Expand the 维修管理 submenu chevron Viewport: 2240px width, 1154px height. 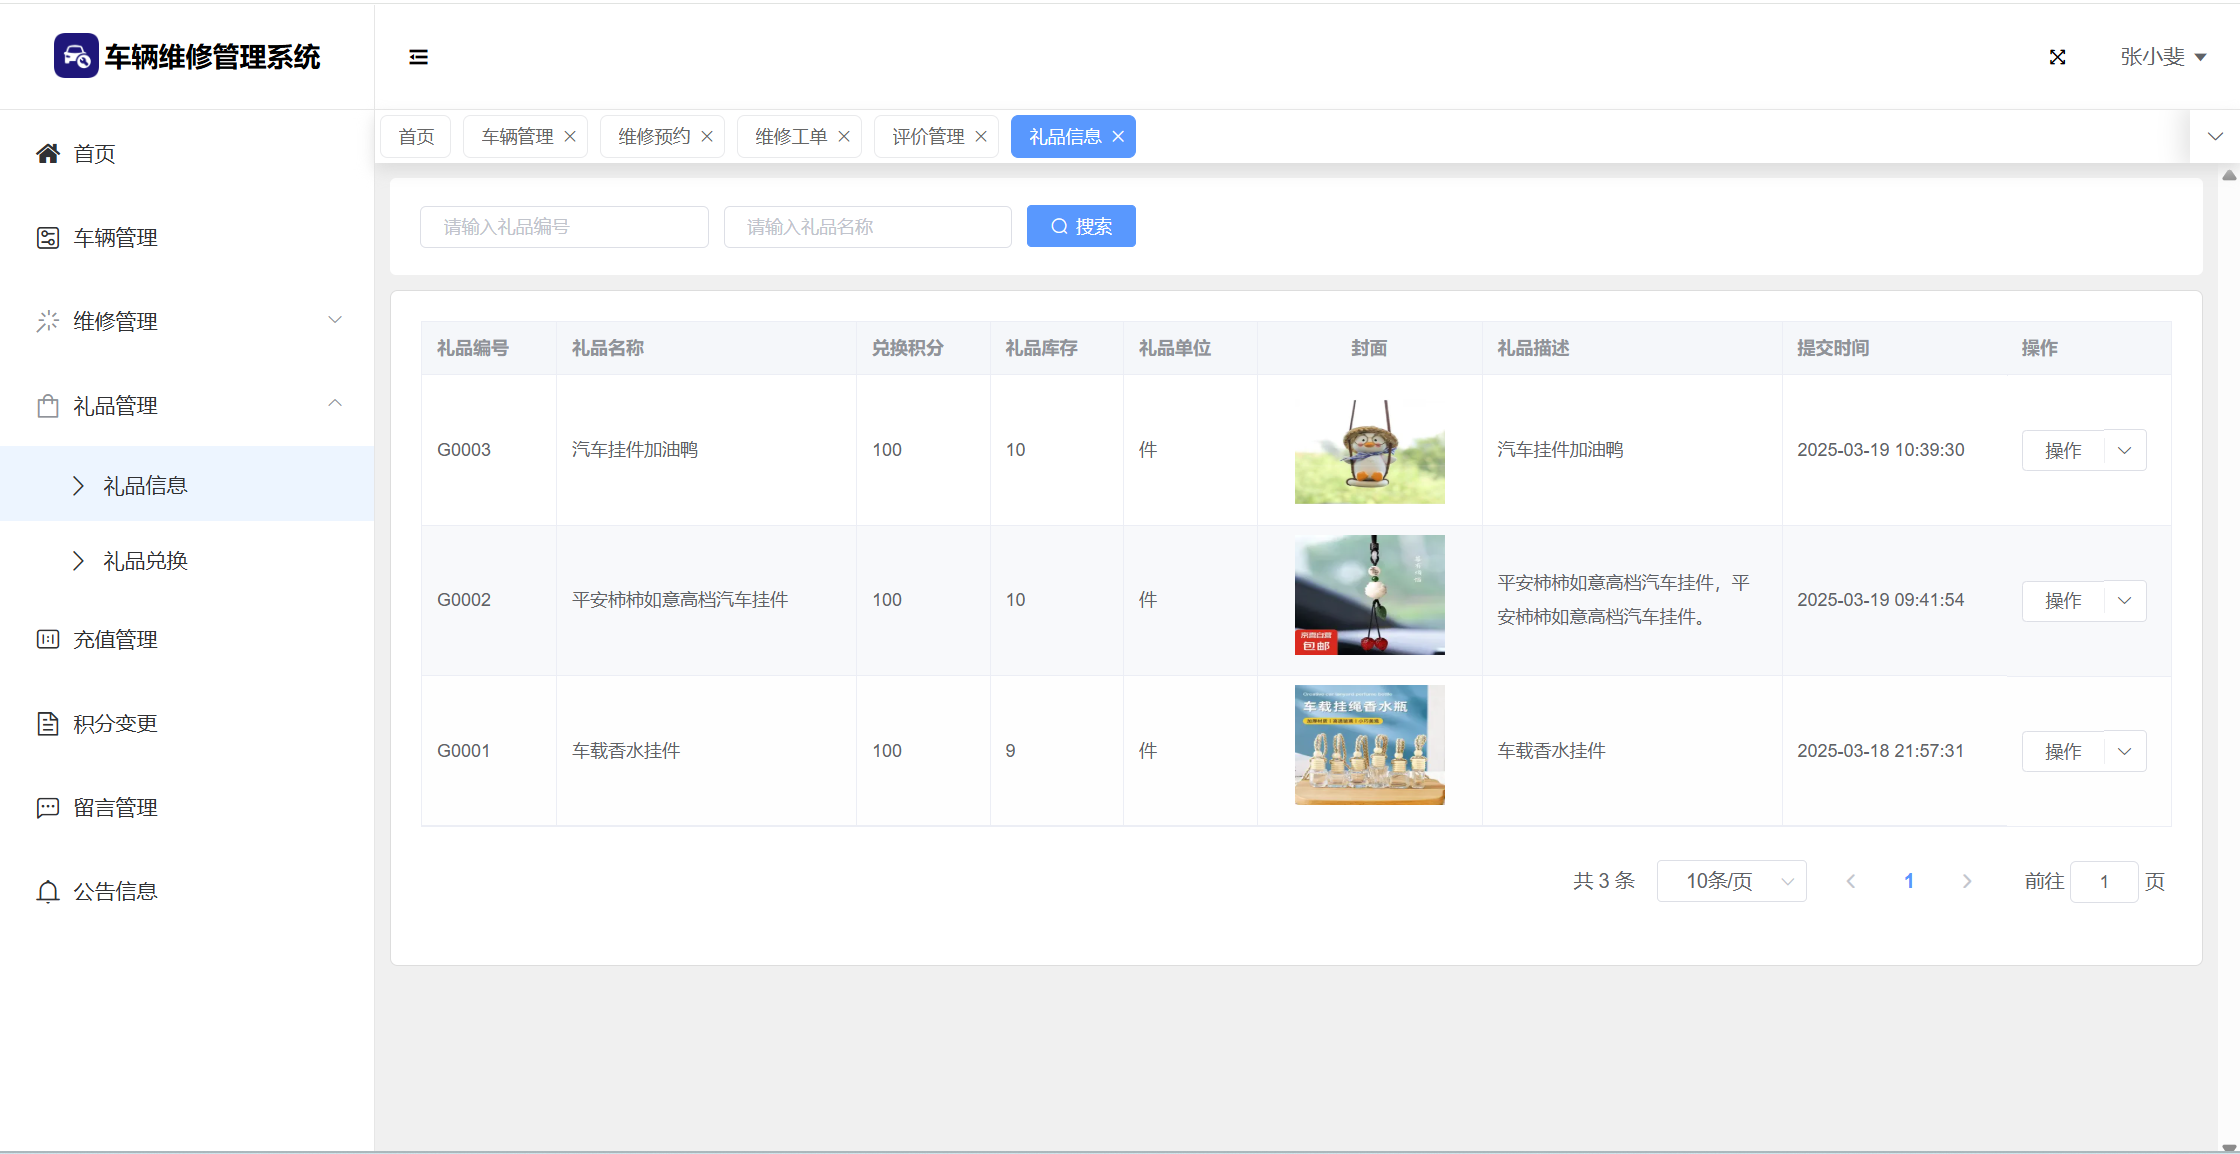(335, 320)
